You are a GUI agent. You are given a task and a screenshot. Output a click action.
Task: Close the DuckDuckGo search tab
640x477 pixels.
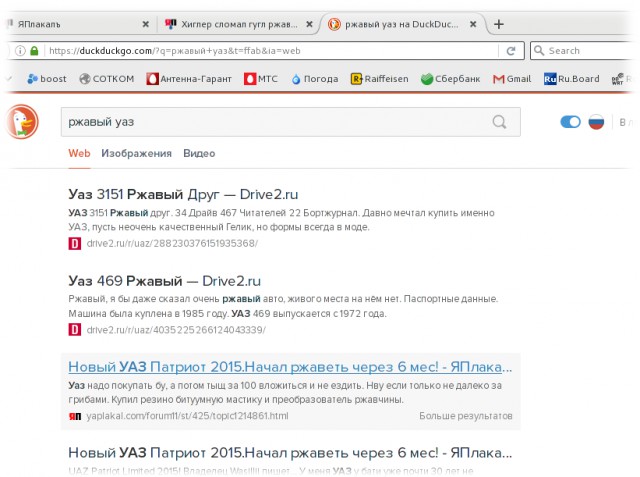click(x=473, y=24)
